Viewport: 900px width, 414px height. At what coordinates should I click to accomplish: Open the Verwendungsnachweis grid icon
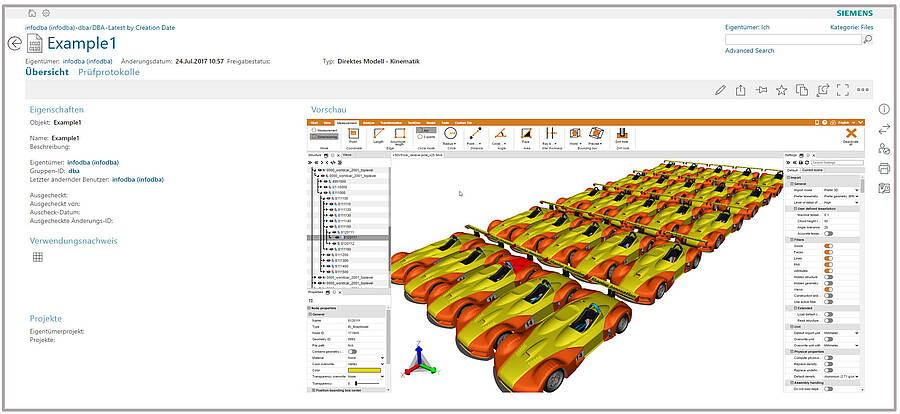pyautogui.click(x=37, y=257)
